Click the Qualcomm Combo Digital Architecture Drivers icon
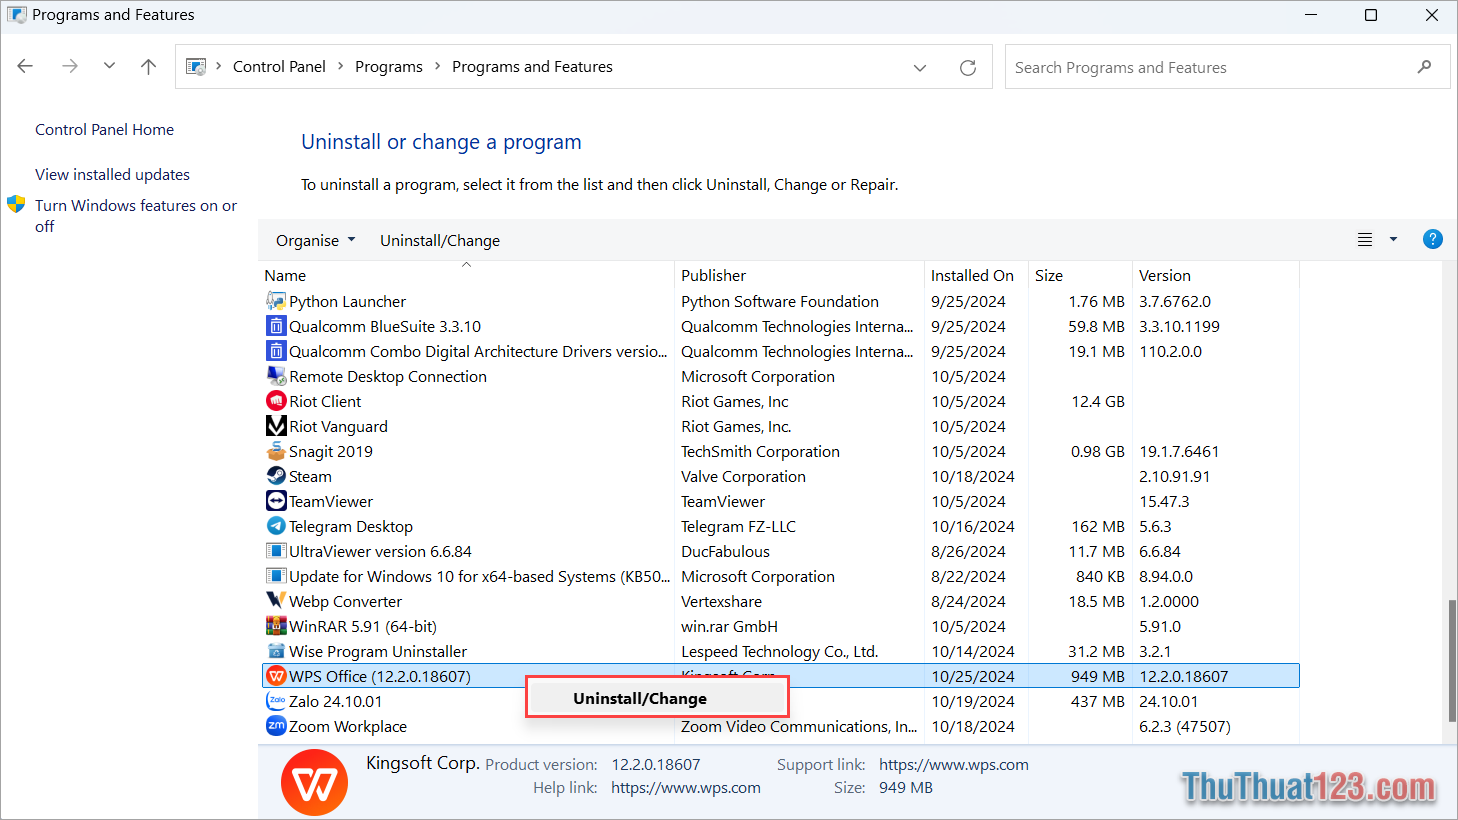The height and width of the screenshot is (820, 1458). click(276, 351)
